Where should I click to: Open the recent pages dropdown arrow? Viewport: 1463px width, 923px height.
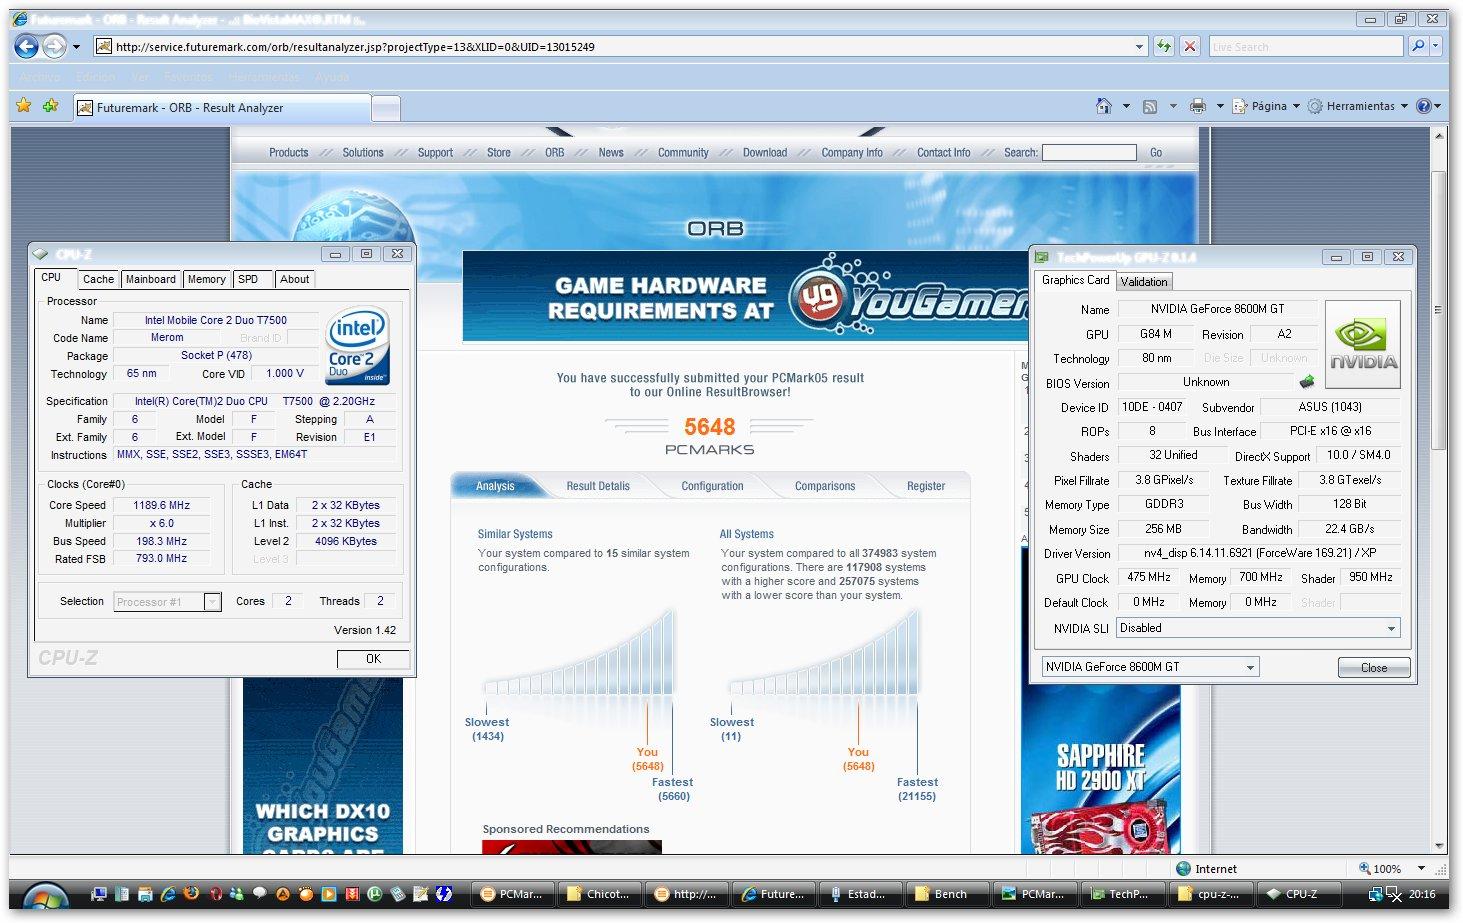[x=77, y=46]
